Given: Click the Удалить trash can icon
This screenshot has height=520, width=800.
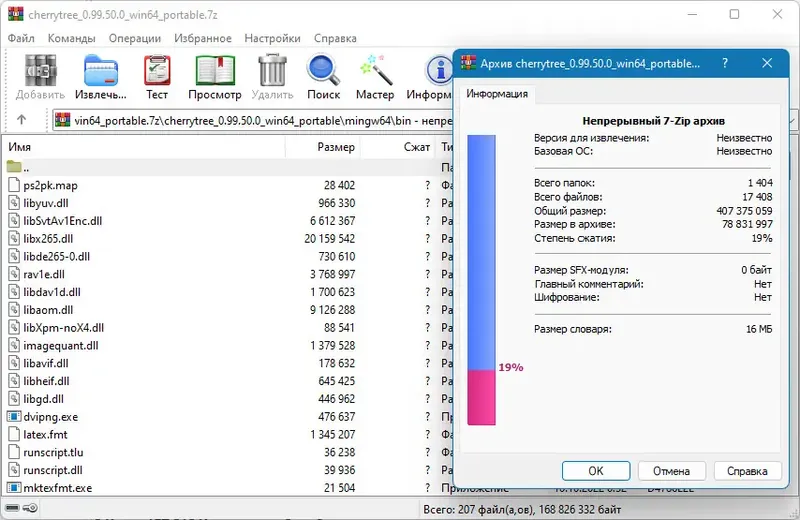Looking at the screenshot, I should 272,70.
